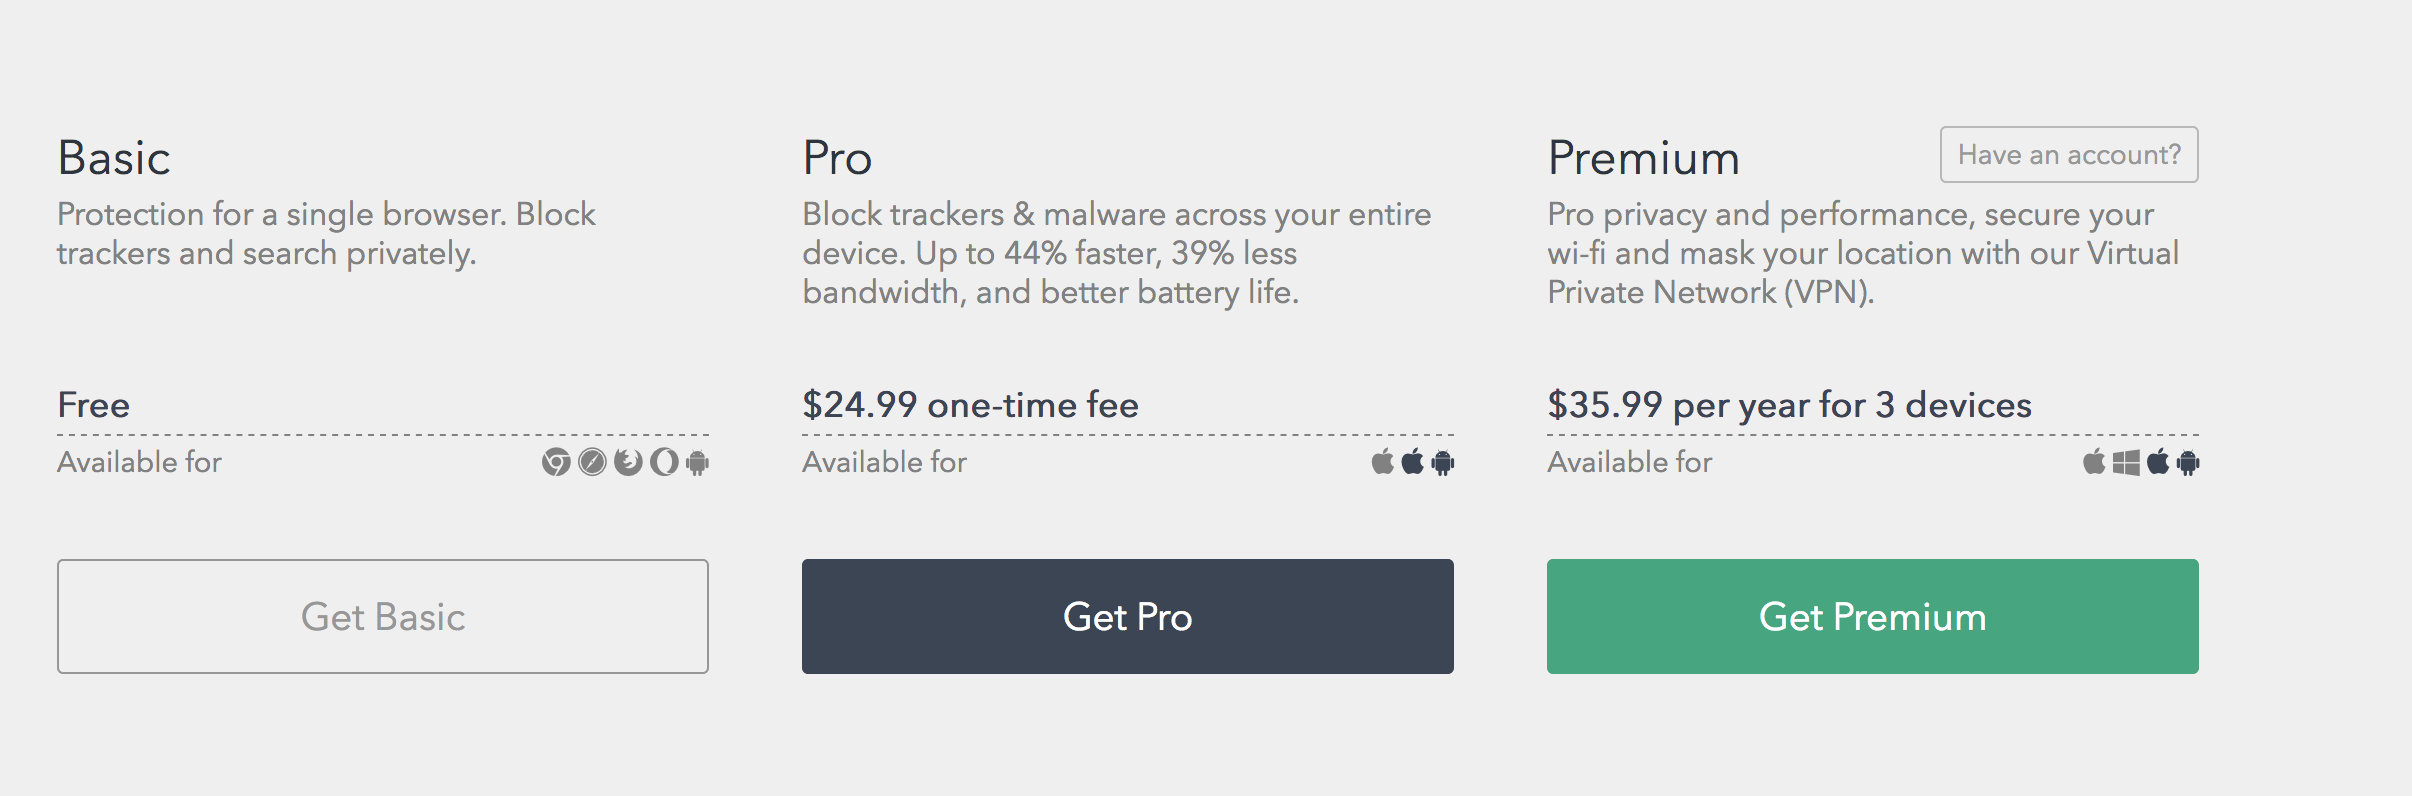Click the Android icon under Pro plan
The height and width of the screenshot is (796, 2412).
pyautogui.click(x=1443, y=462)
